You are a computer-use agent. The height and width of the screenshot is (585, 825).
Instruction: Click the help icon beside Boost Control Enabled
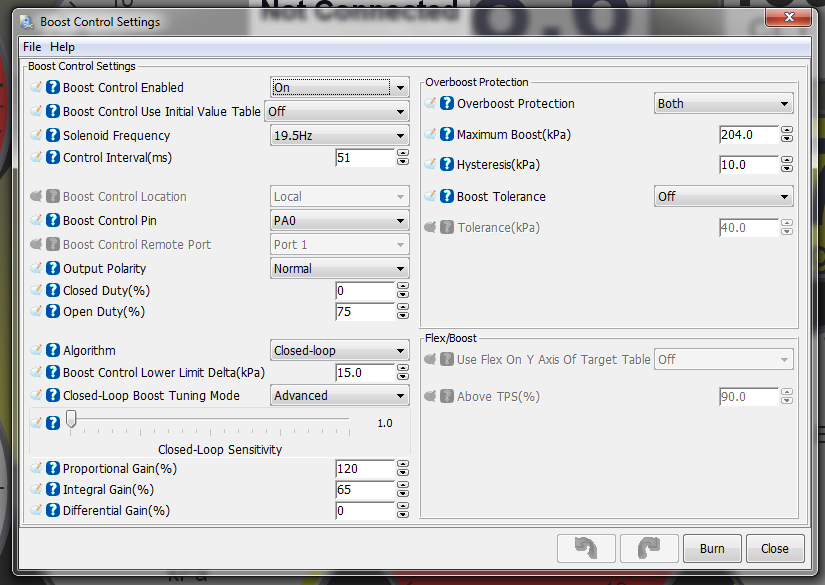click(51, 87)
